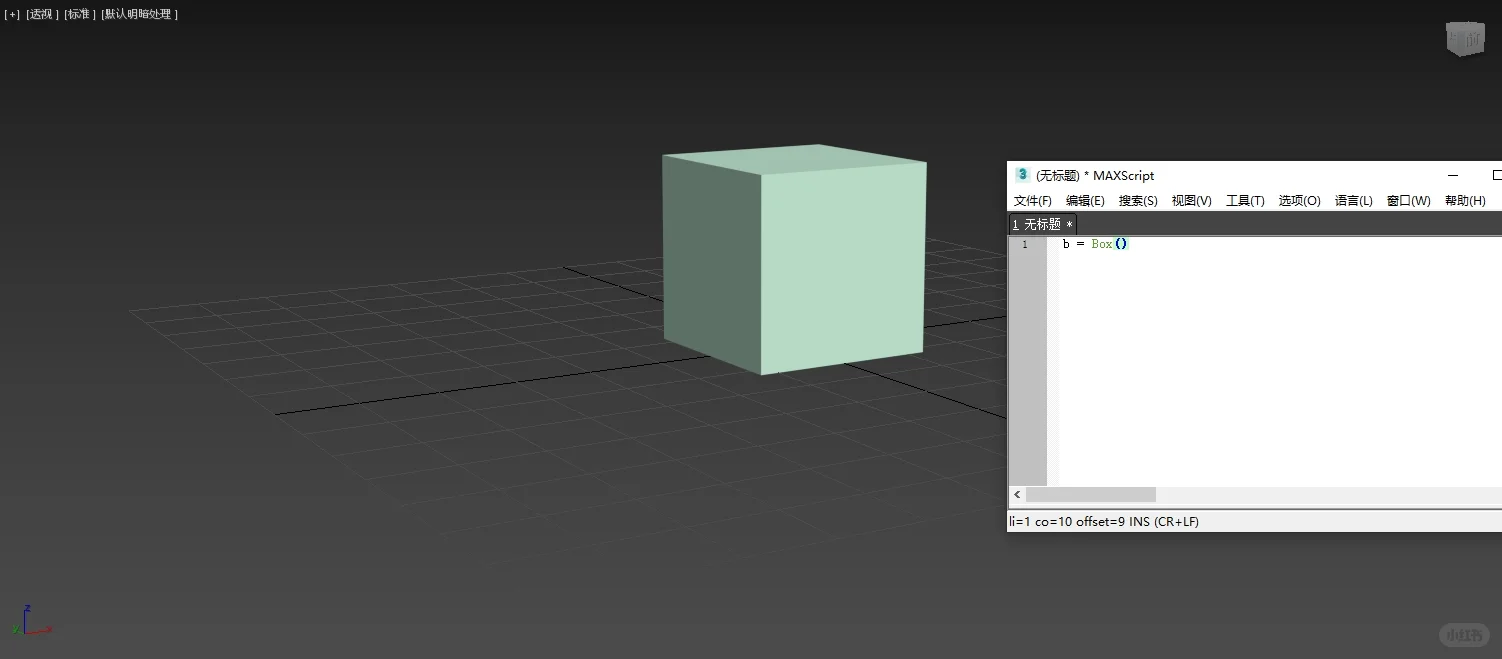Click the horizontal scrollbar thumb

(x=1090, y=494)
